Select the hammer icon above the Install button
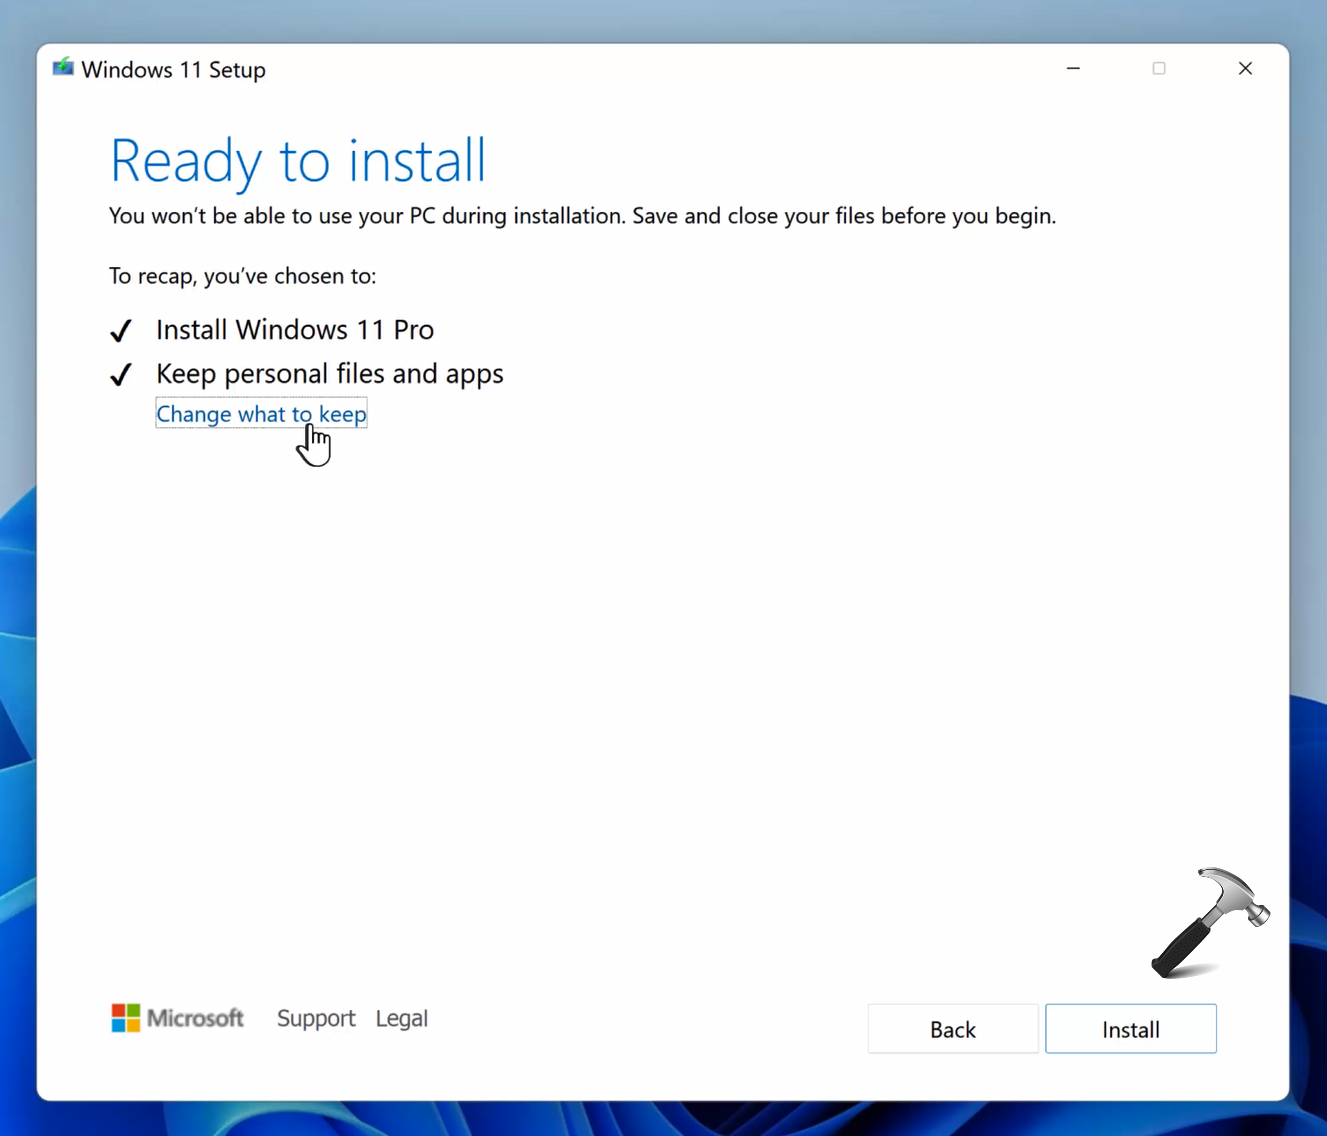 click(1212, 922)
